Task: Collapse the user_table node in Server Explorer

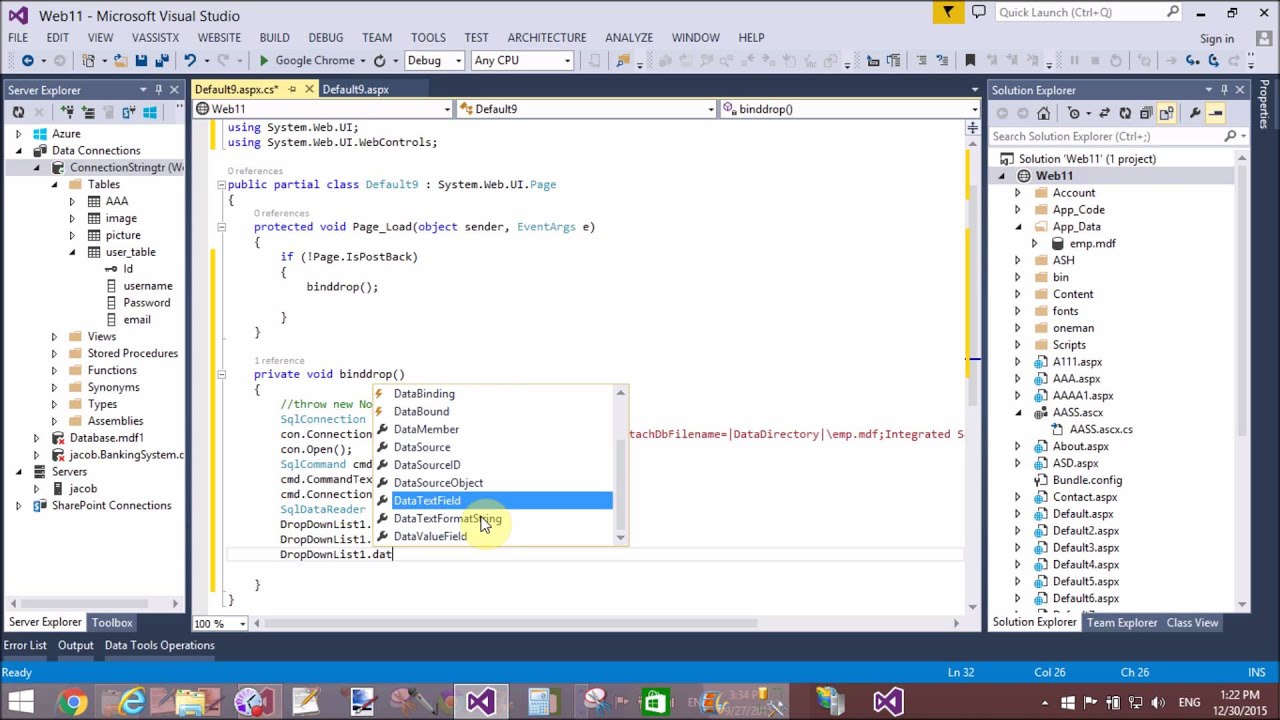Action: click(x=72, y=252)
